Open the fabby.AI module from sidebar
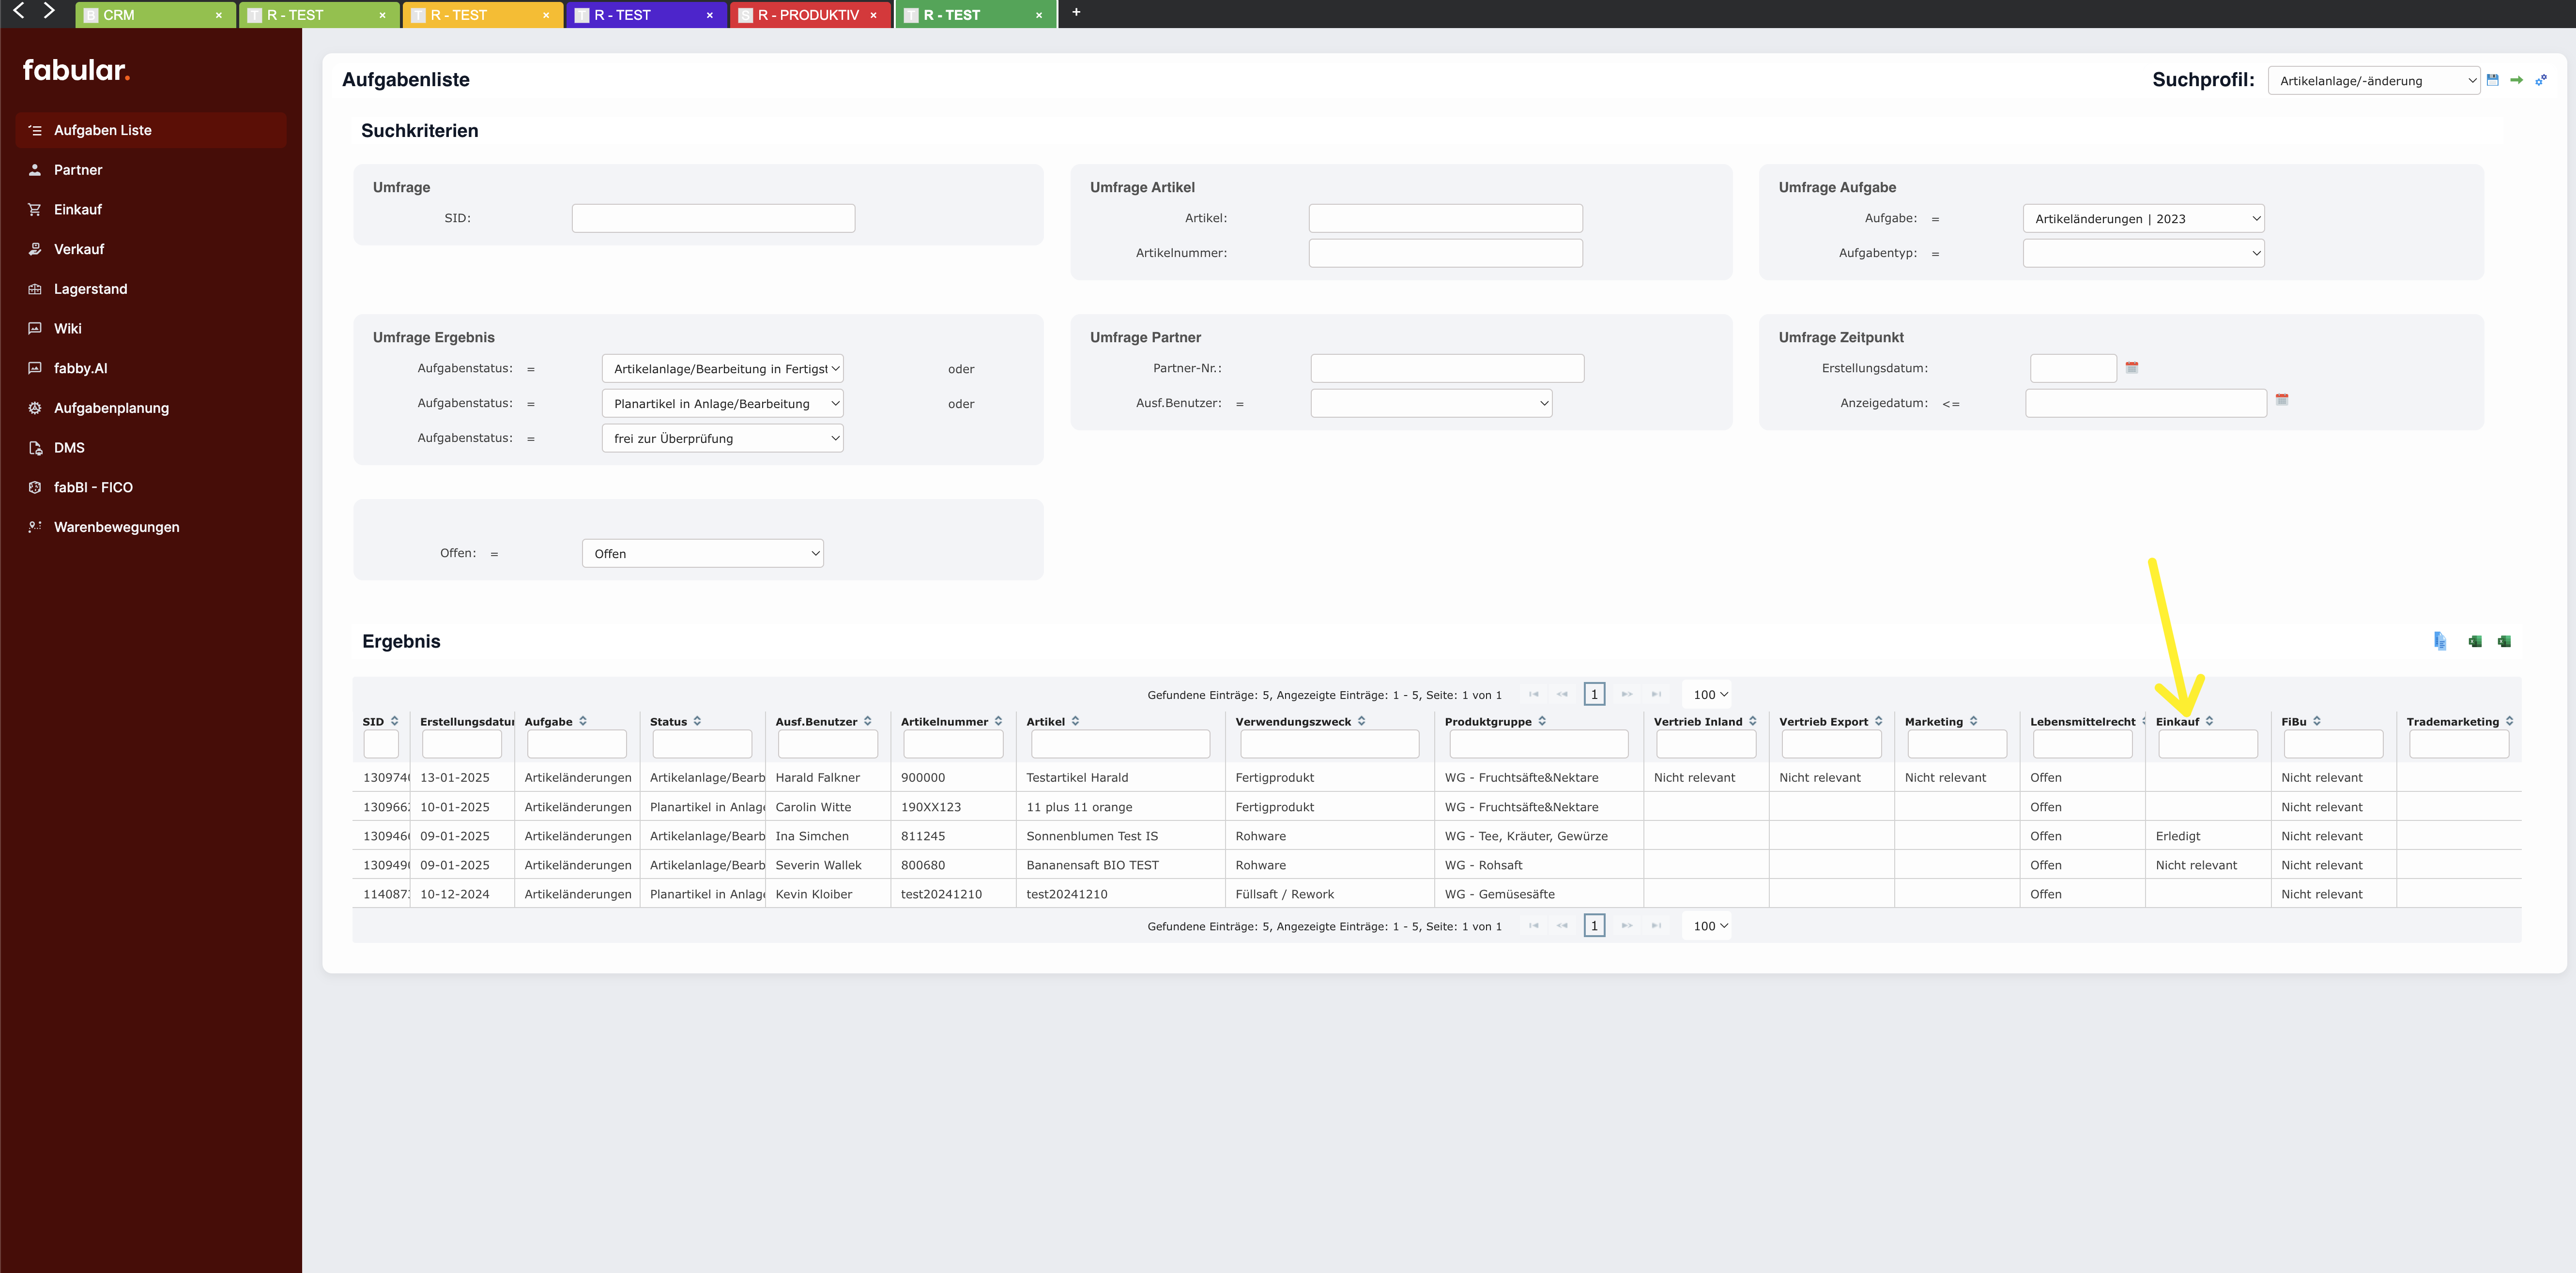2576x1273 pixels. [x=81, y=368]
